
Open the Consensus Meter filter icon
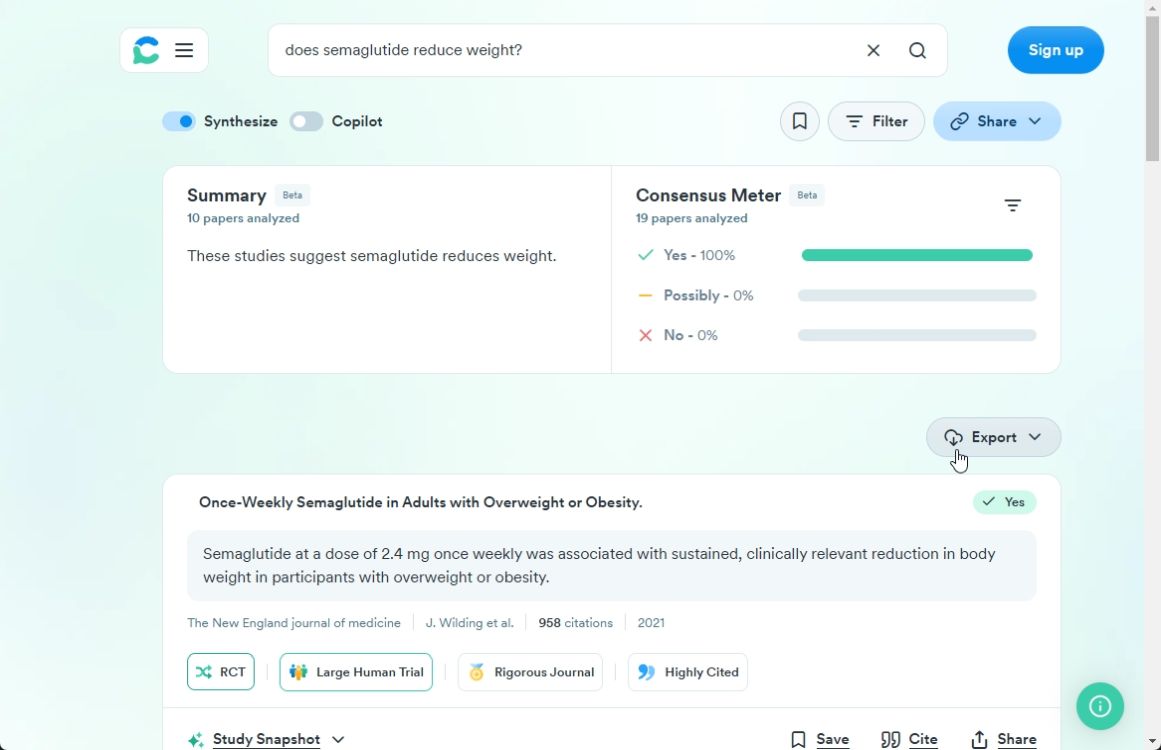coord(1012,204)
